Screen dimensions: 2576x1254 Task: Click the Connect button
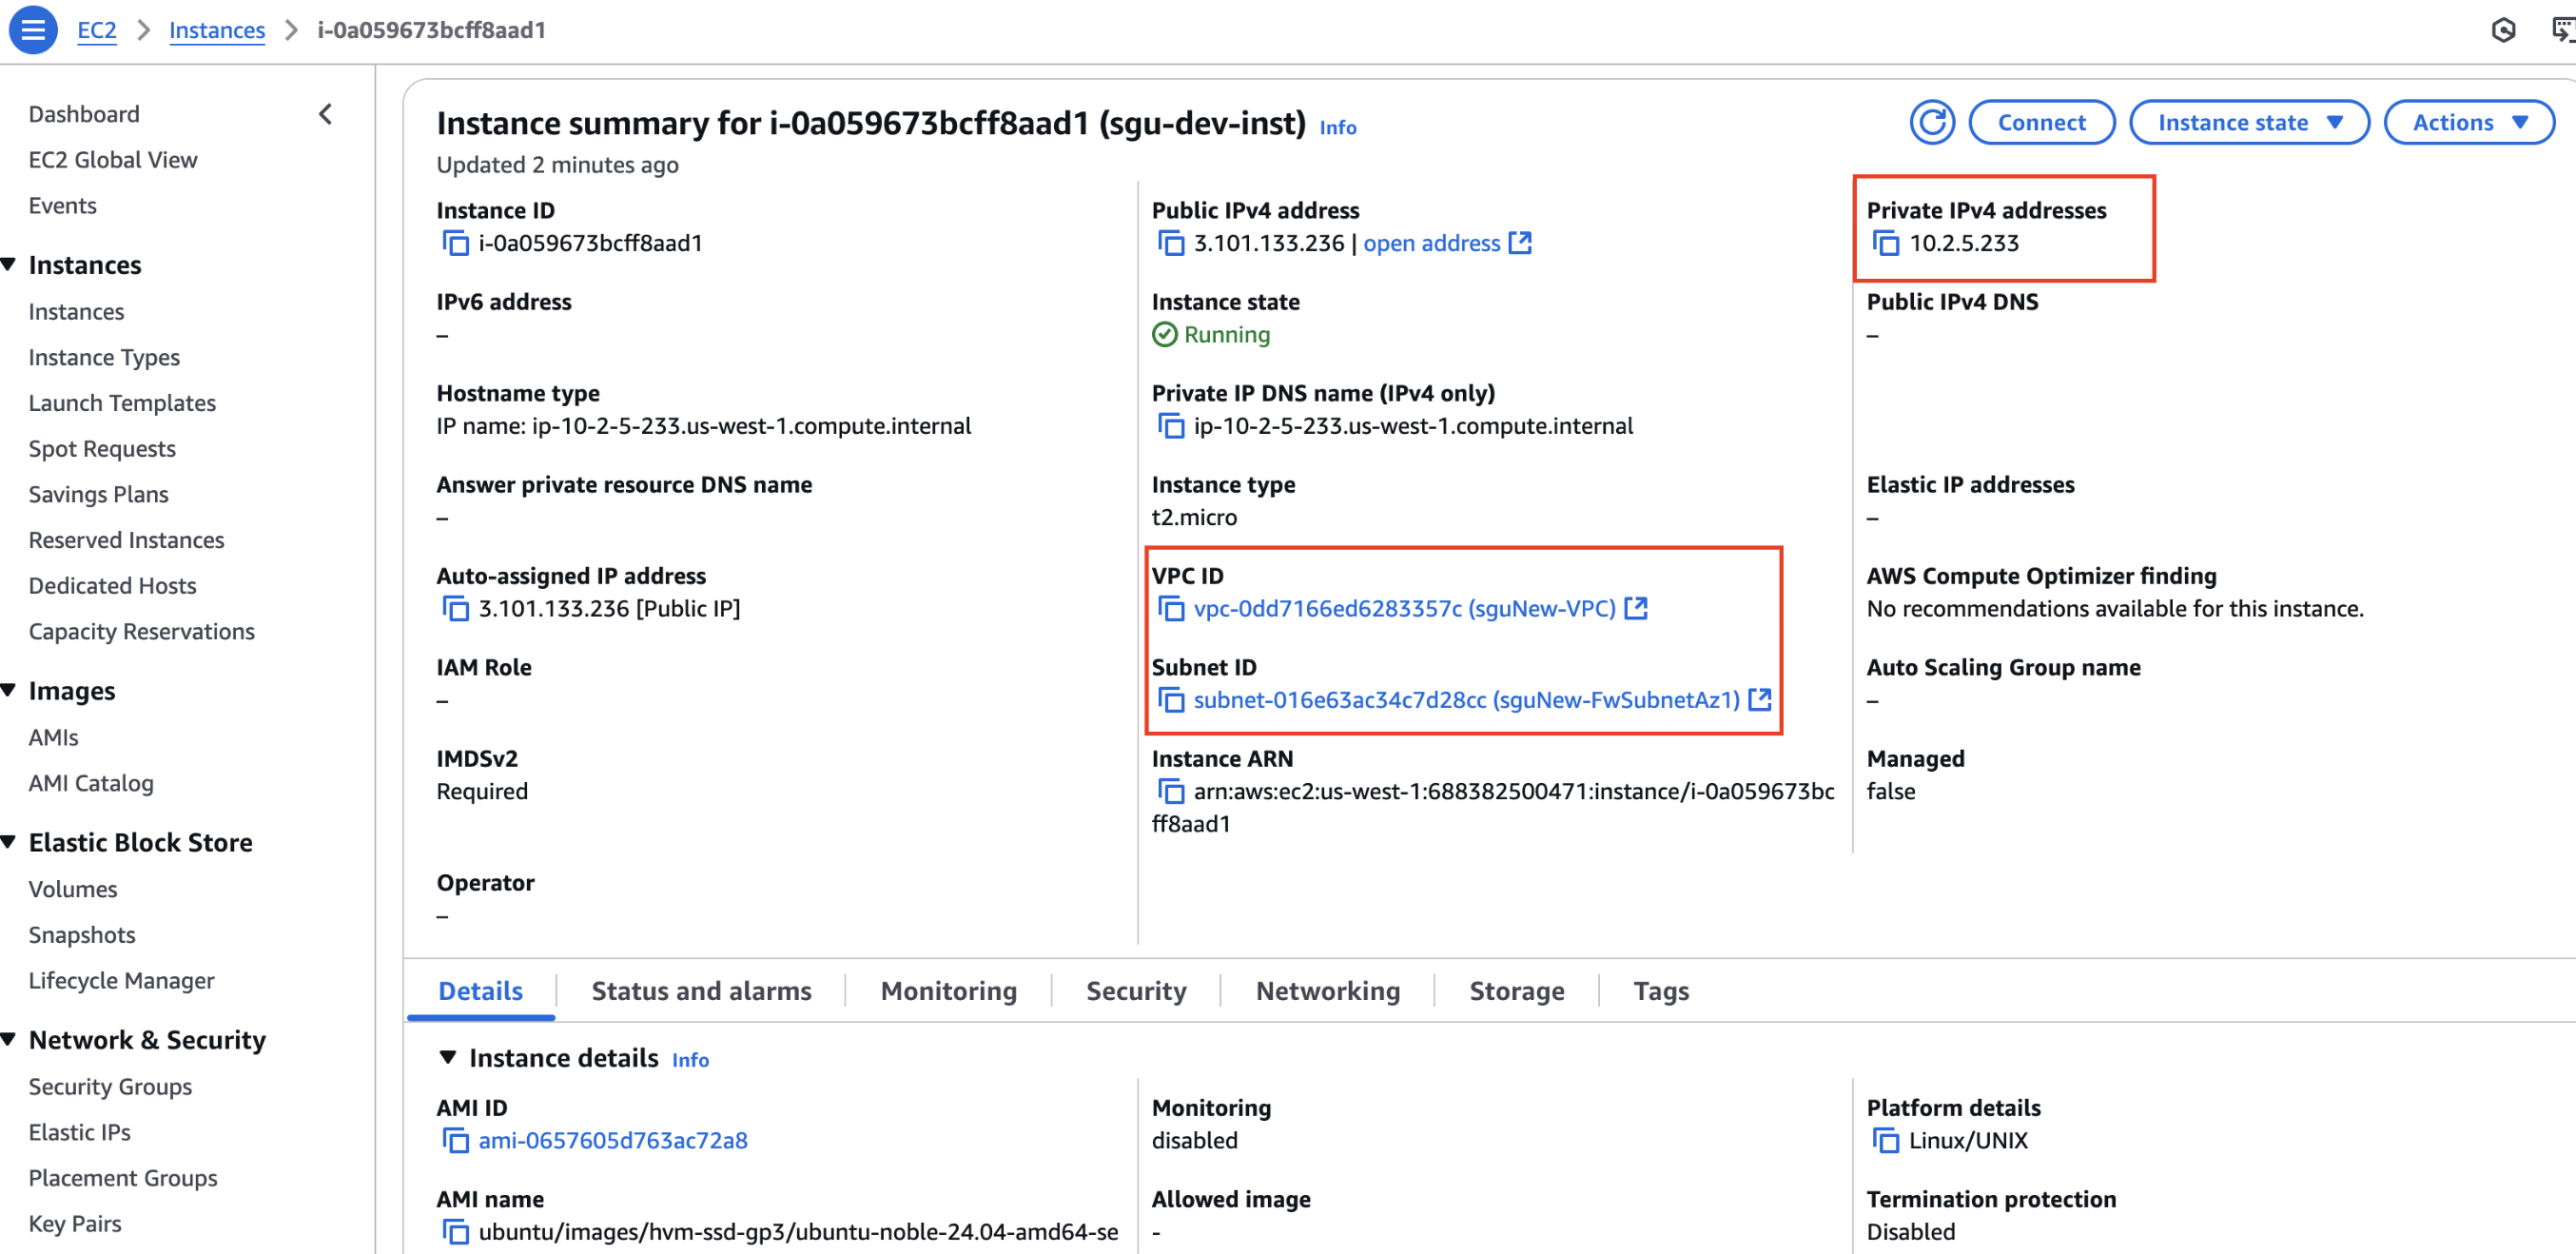coord(2041,122)
